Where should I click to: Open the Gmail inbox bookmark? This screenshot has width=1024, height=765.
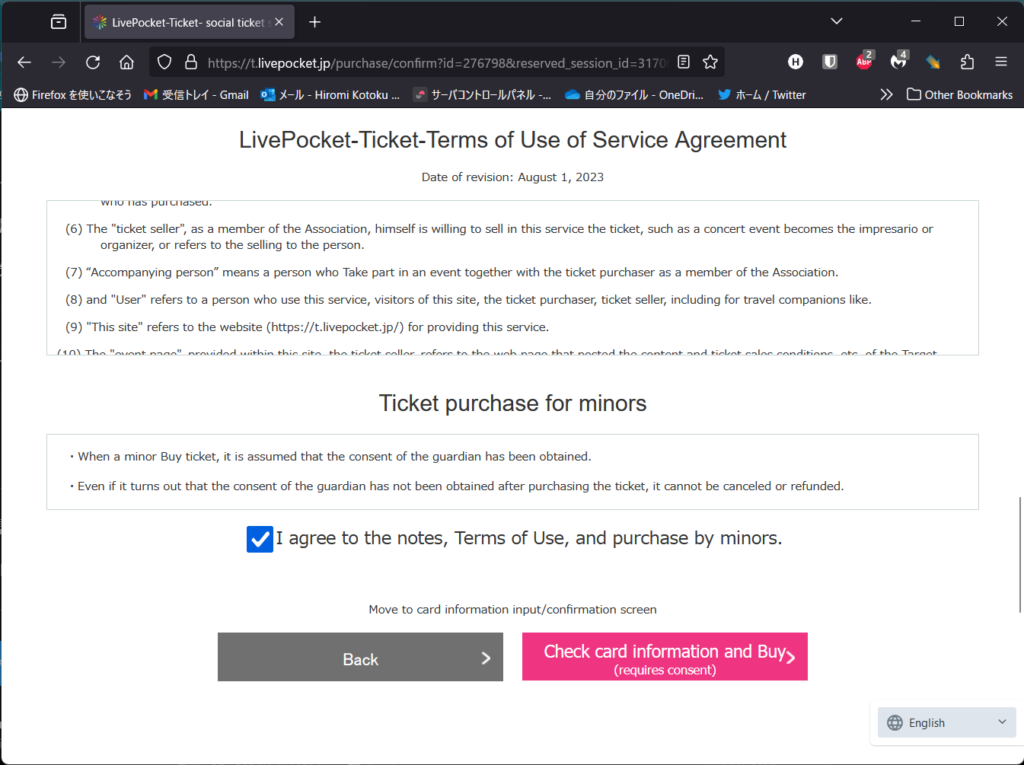pos(196,95)
